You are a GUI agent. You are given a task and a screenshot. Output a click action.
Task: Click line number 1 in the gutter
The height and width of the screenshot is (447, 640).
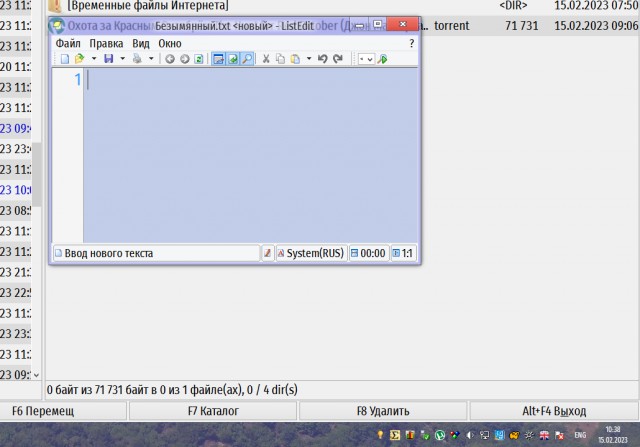coord(78,80)
